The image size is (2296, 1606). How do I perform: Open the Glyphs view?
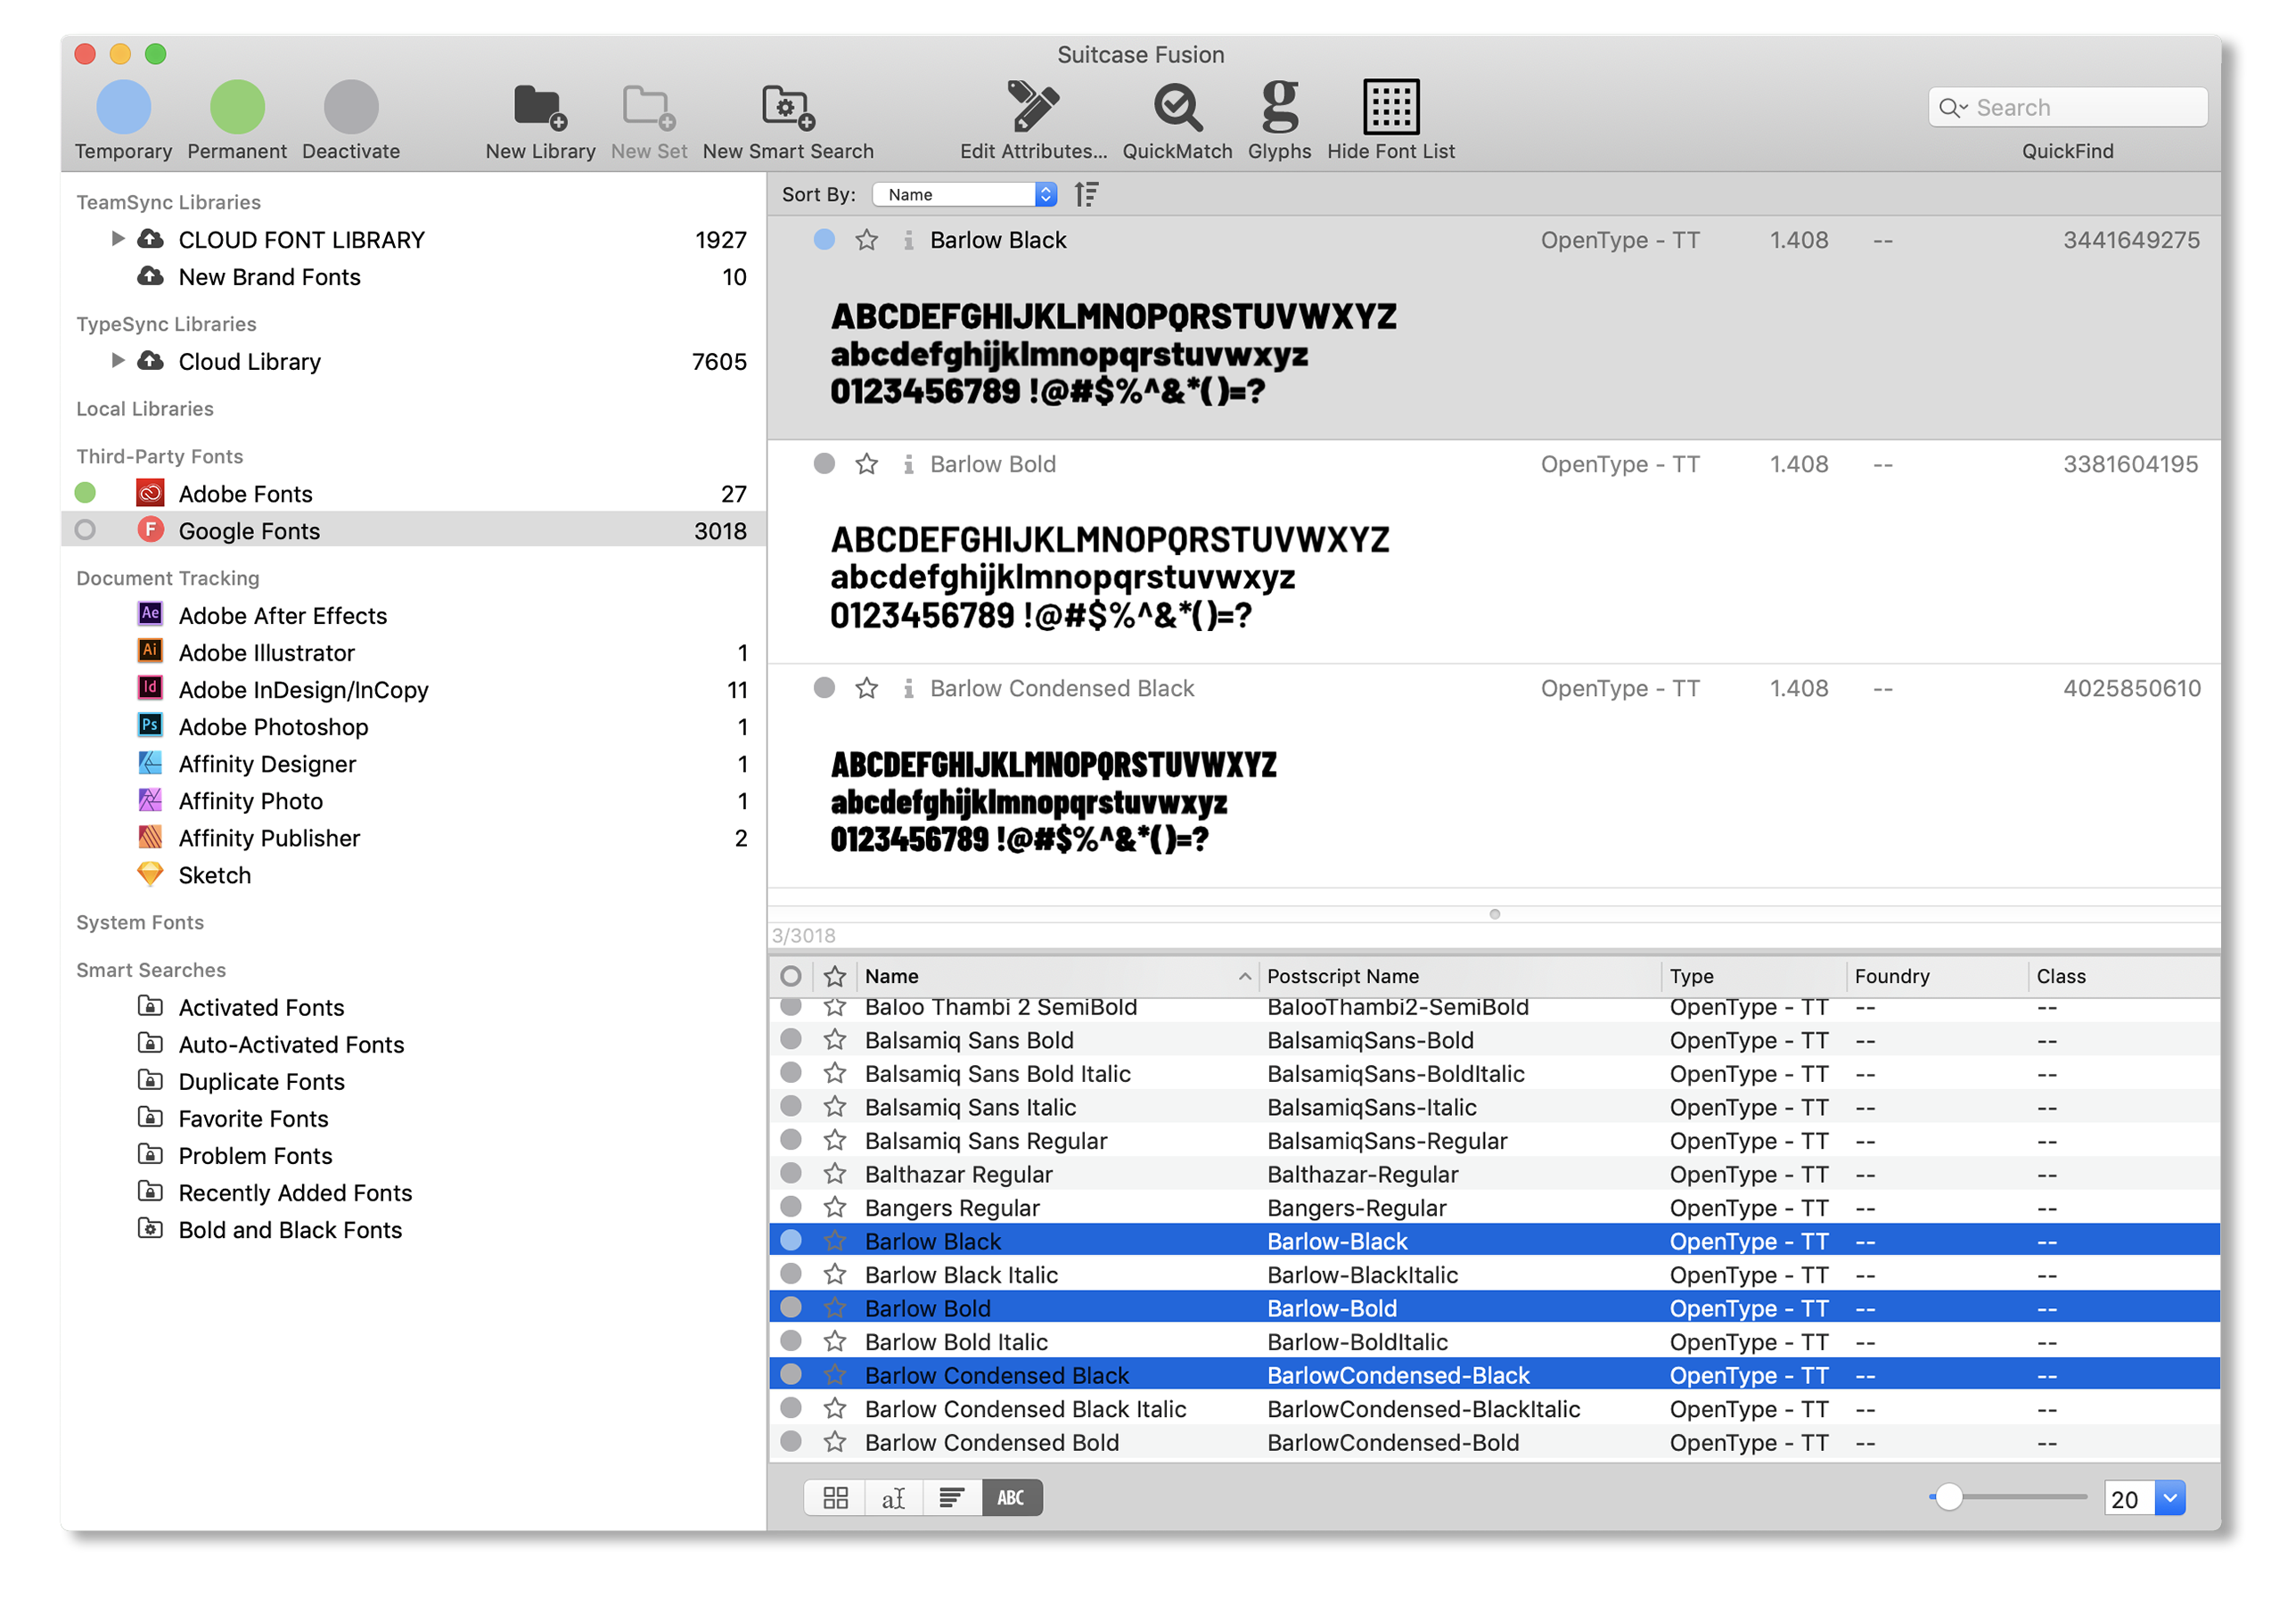point(1279,107)
